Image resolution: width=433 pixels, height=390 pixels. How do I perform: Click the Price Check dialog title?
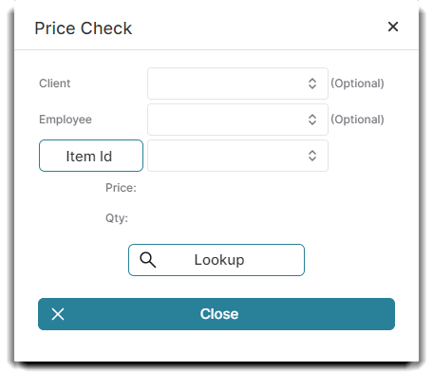(83, 28)
